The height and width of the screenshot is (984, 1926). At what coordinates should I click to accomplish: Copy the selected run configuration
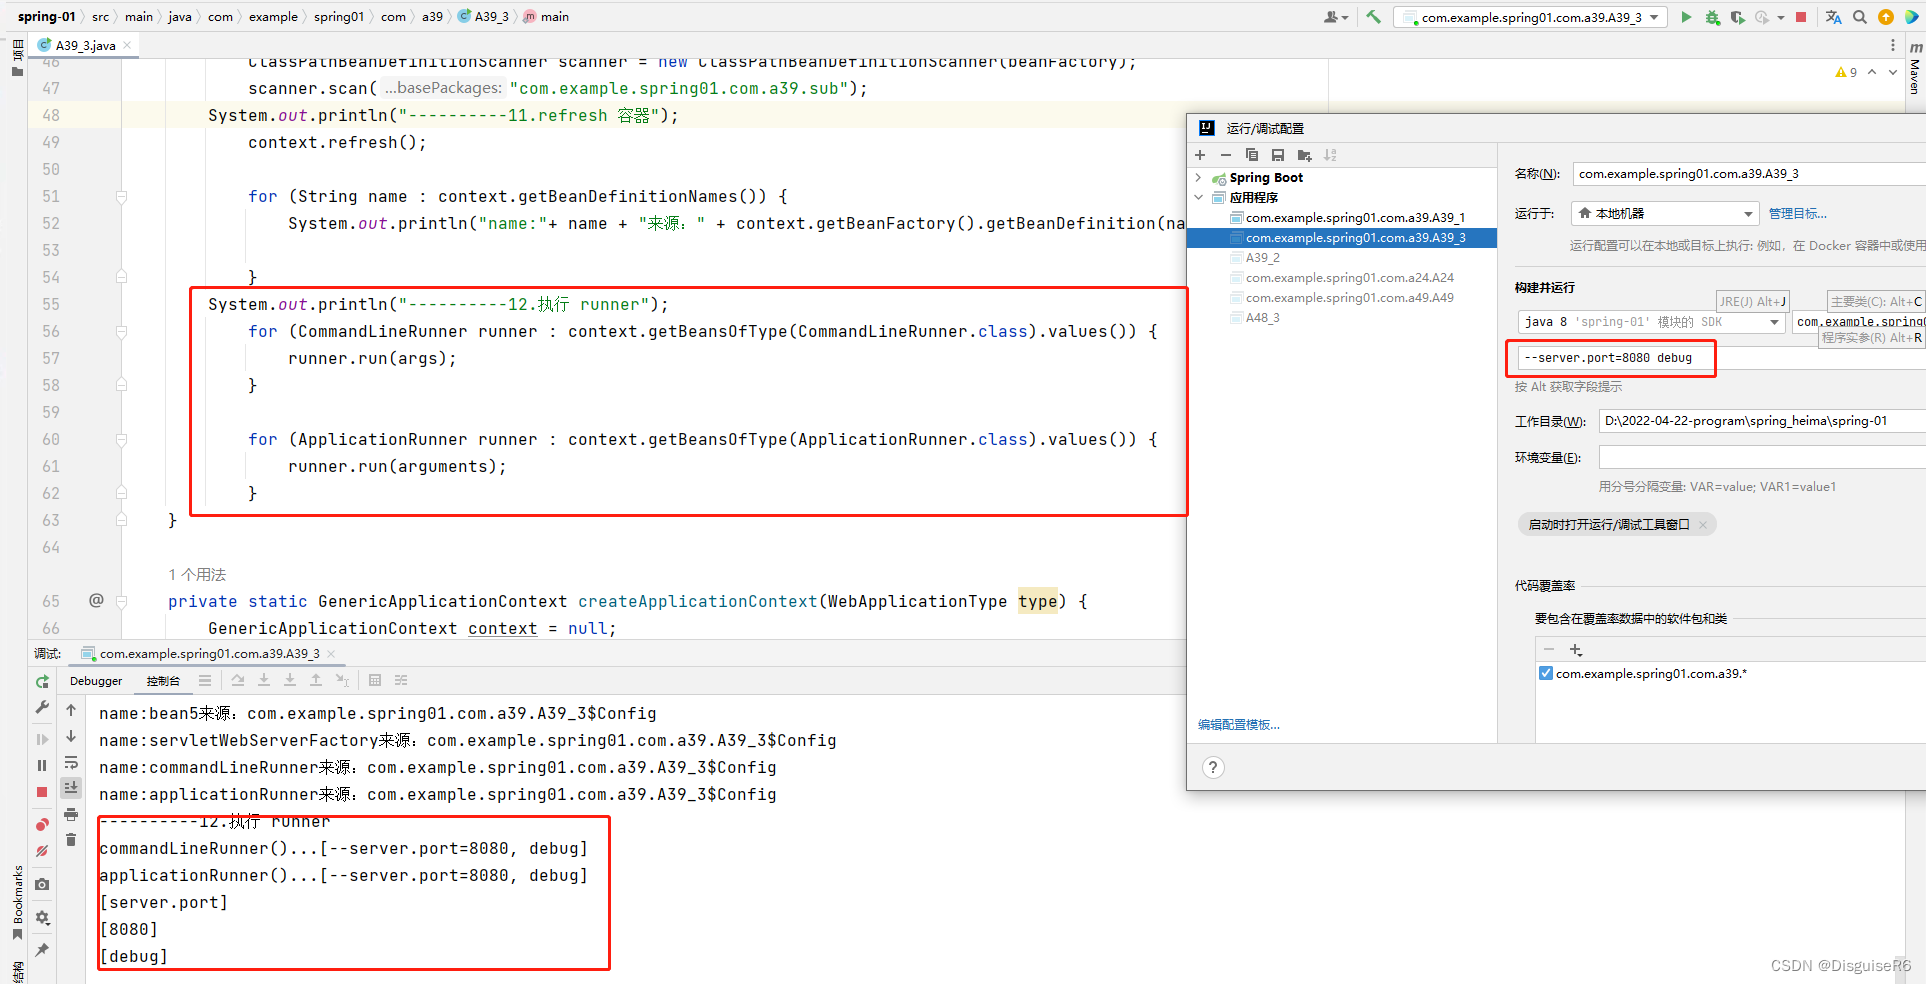click(1252, 155)
